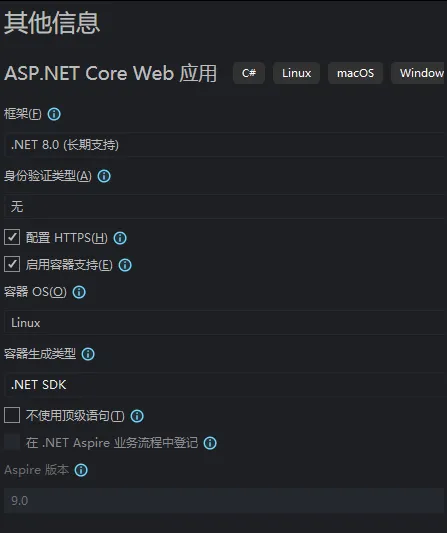Open the 身份验证类型 dropdown showing 无
This screenshot has width=447, height=533.
[x=225, y=207]
